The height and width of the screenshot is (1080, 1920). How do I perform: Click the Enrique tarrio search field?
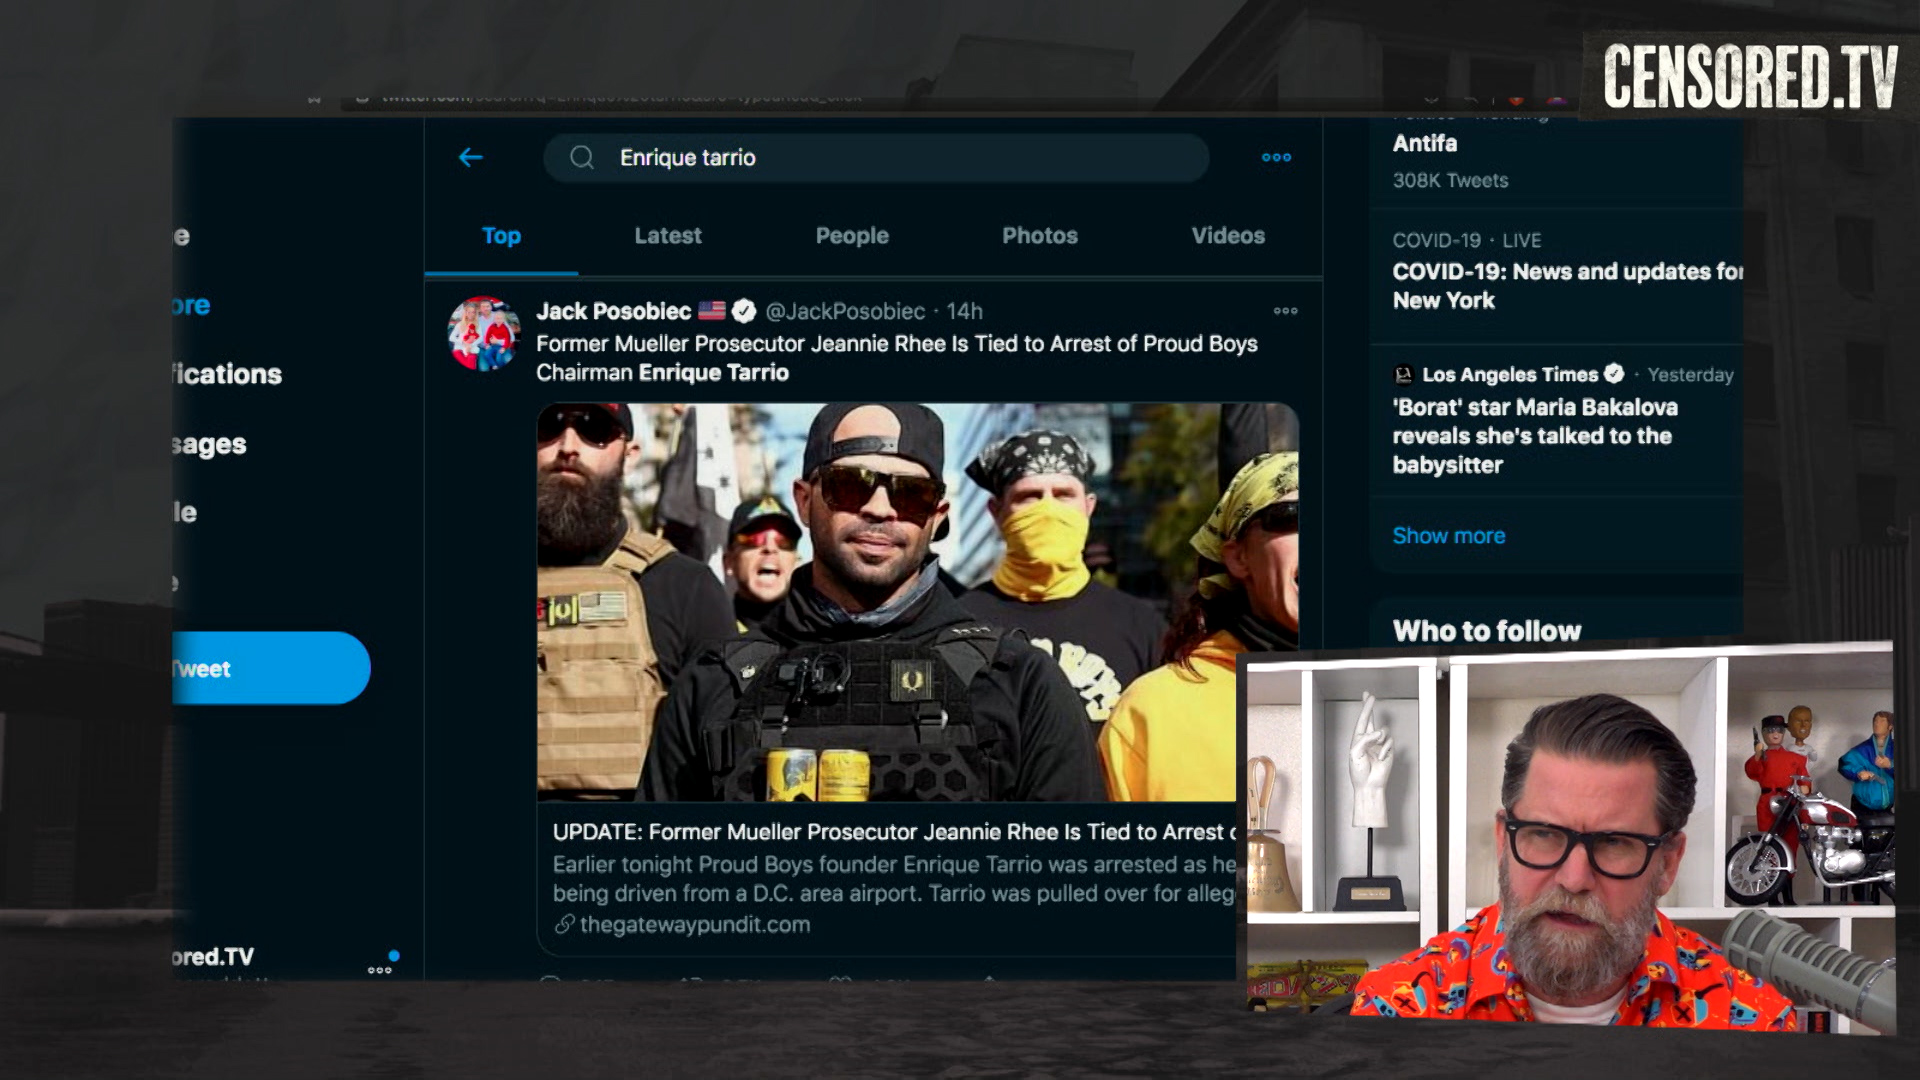876,157
